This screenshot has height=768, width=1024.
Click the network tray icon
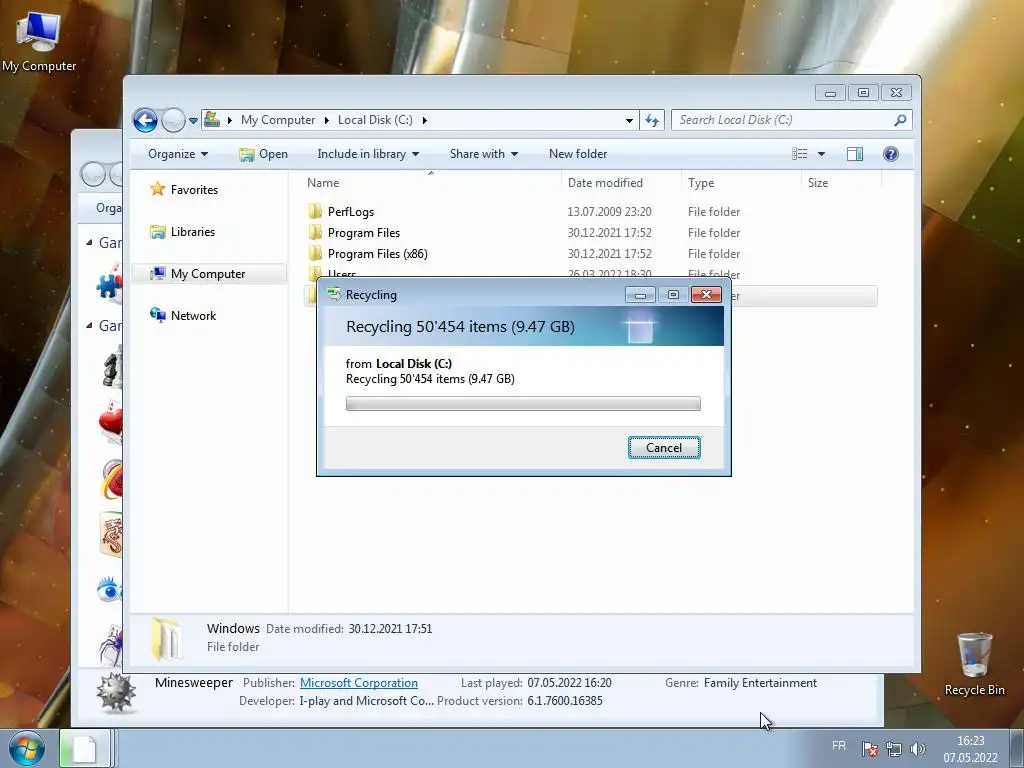(x=893, y=749)
